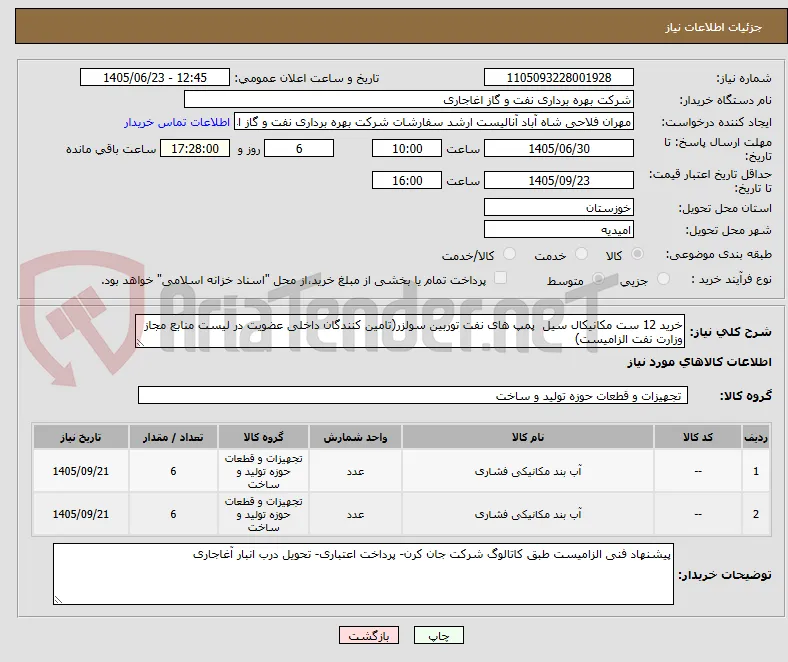Click buyer notes textarea پیشنهاد فنی الزامیست
The height and width of the screenshot is (662, 788).
tap(363, 574)
